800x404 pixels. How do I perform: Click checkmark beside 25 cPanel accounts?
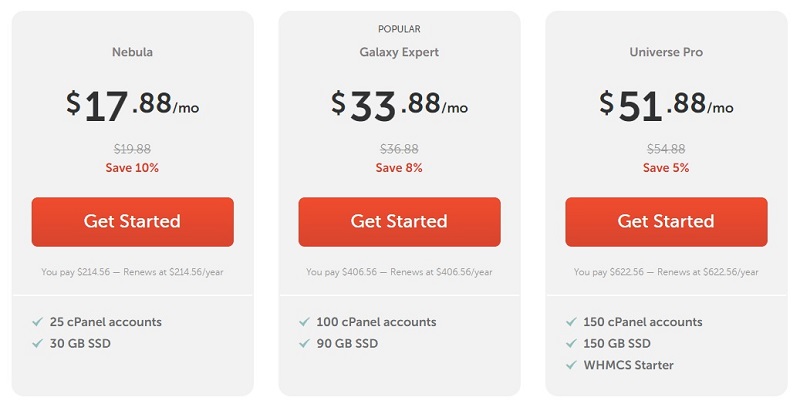[38, 322]
